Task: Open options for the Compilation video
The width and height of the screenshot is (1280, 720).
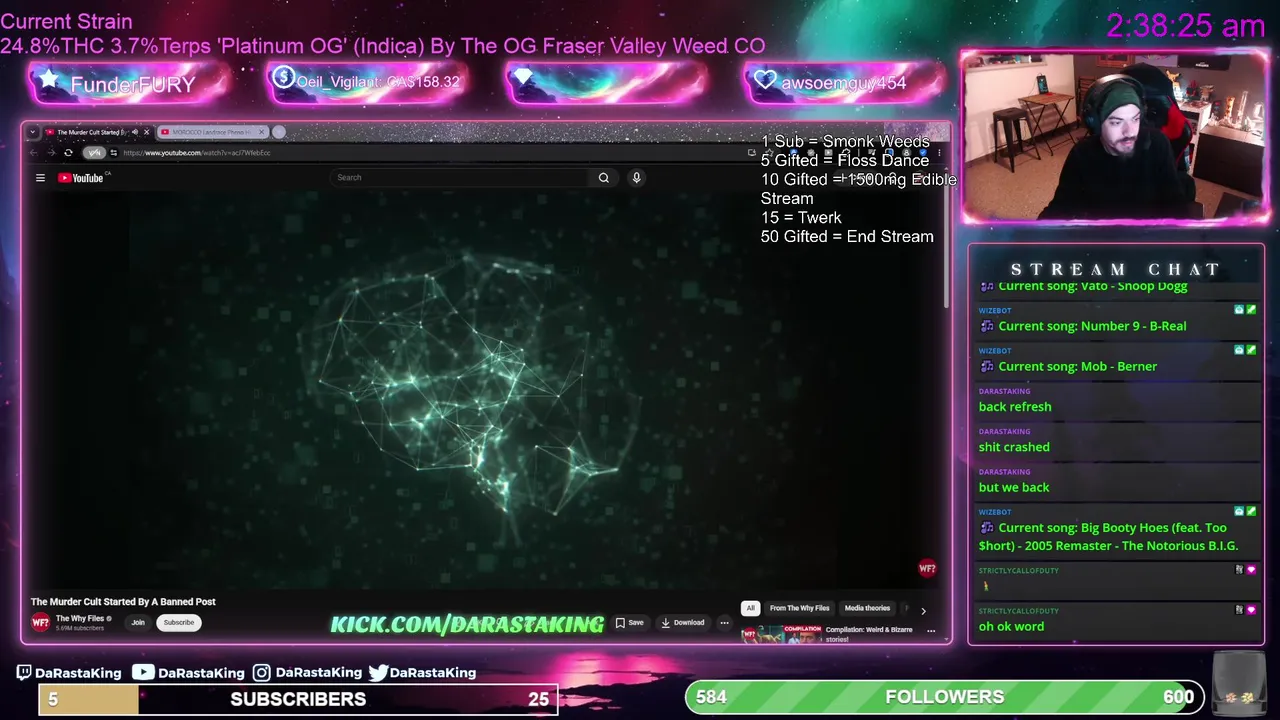Action: 931,631
